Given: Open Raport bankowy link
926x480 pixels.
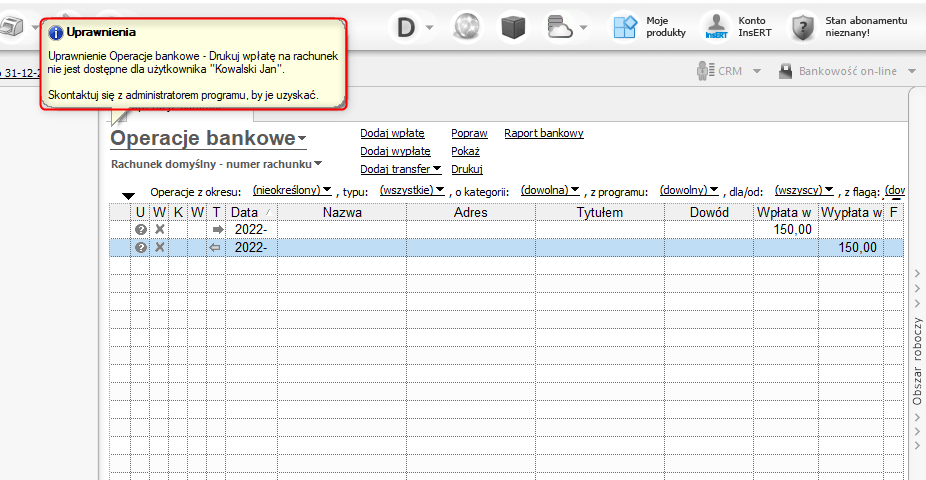Looking at the screenshot, I should [x=543, y=133].
